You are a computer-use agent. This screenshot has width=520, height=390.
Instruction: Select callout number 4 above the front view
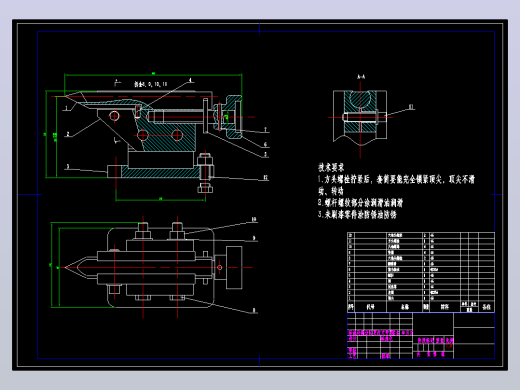coord(190,80)
